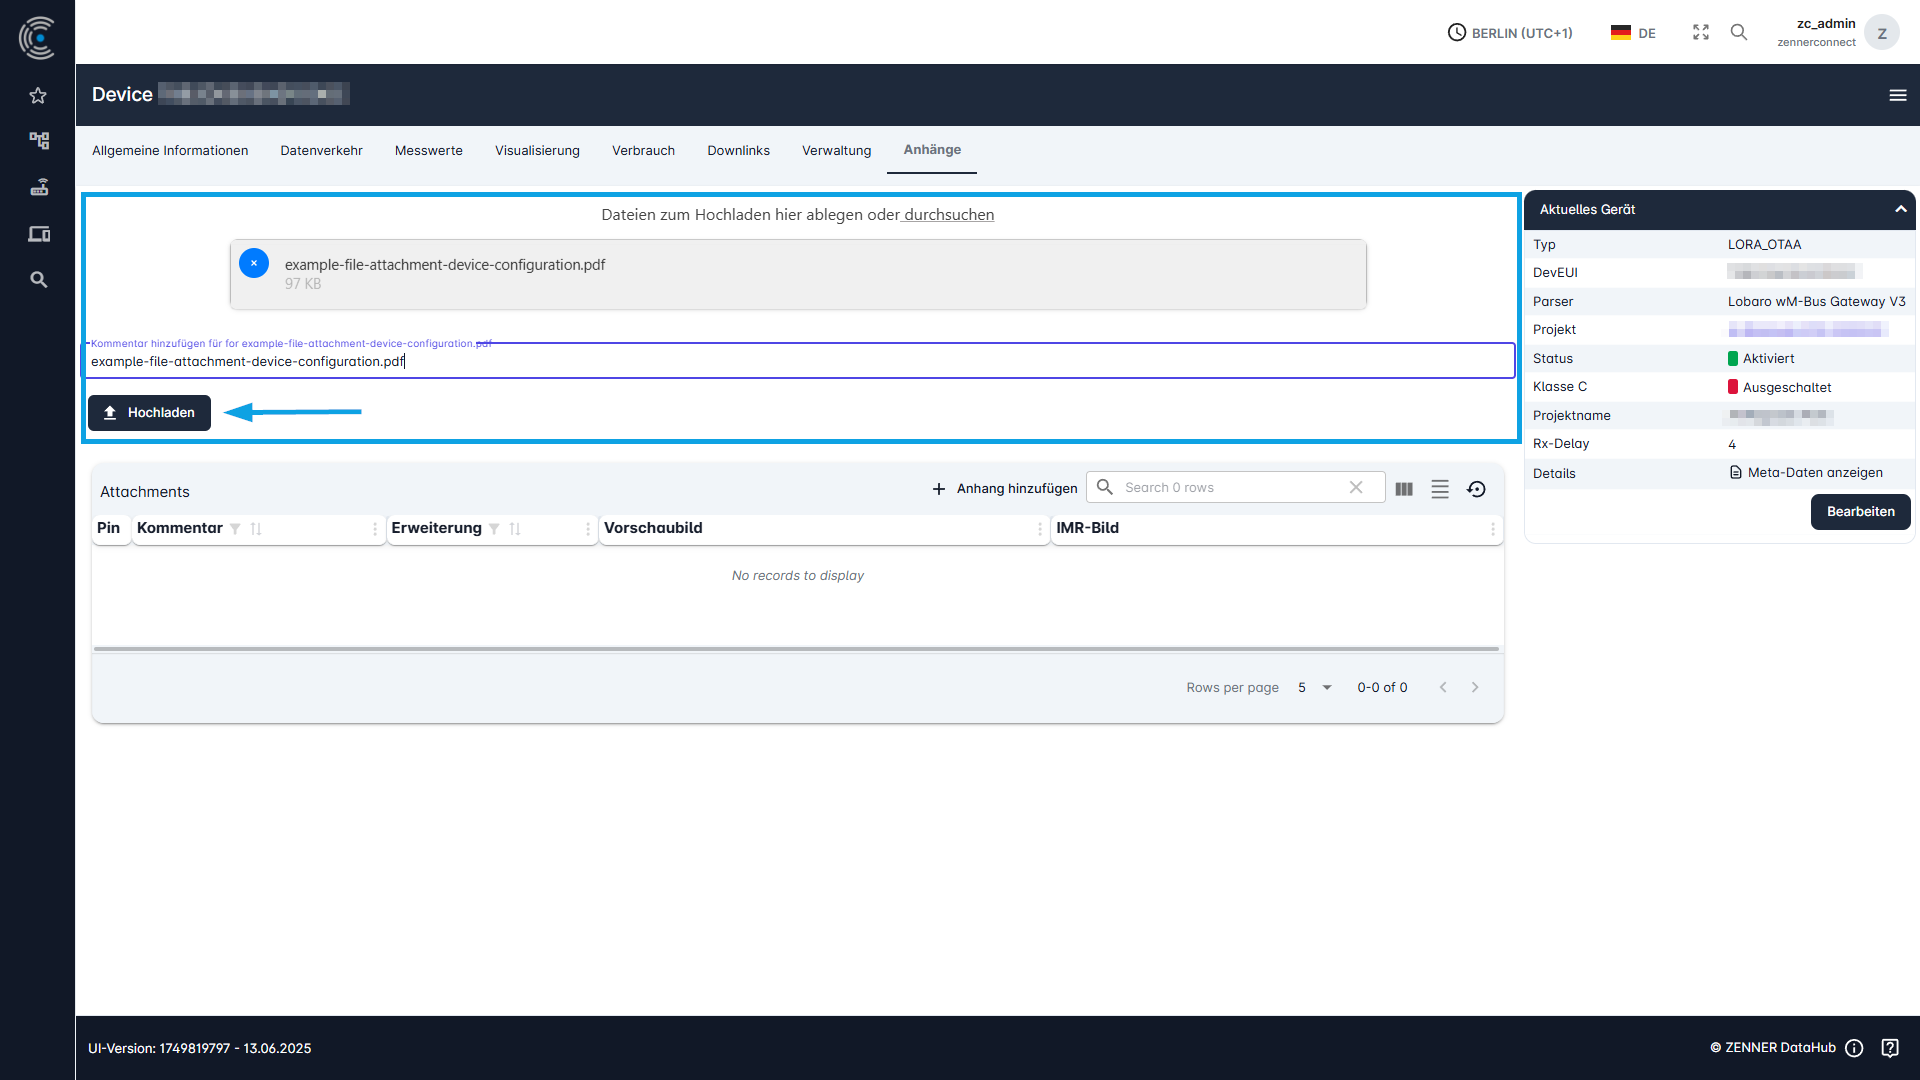Reset table with the history refresh icon
The width and height of the screenshot is (1920, 1080).
click(1476, 489)
